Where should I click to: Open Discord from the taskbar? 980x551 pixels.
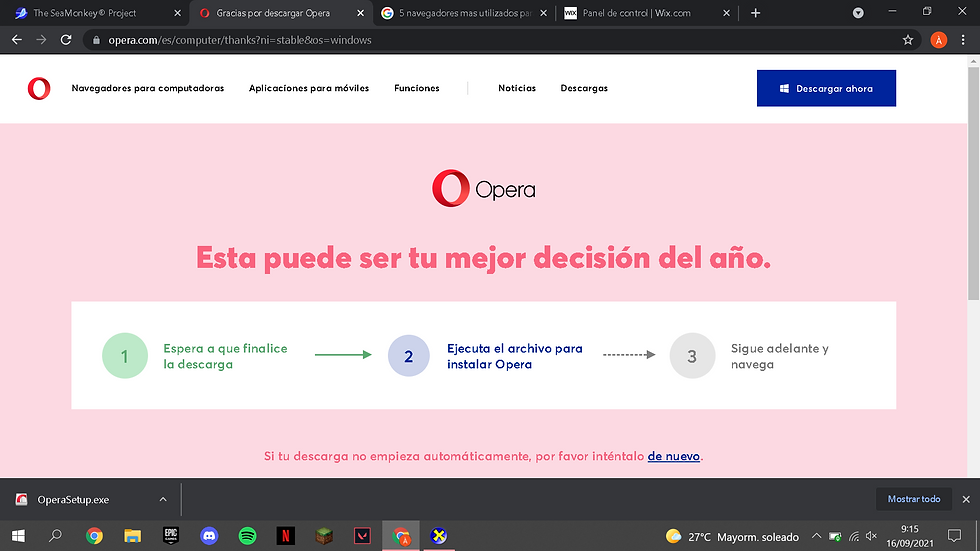[209, 536]
